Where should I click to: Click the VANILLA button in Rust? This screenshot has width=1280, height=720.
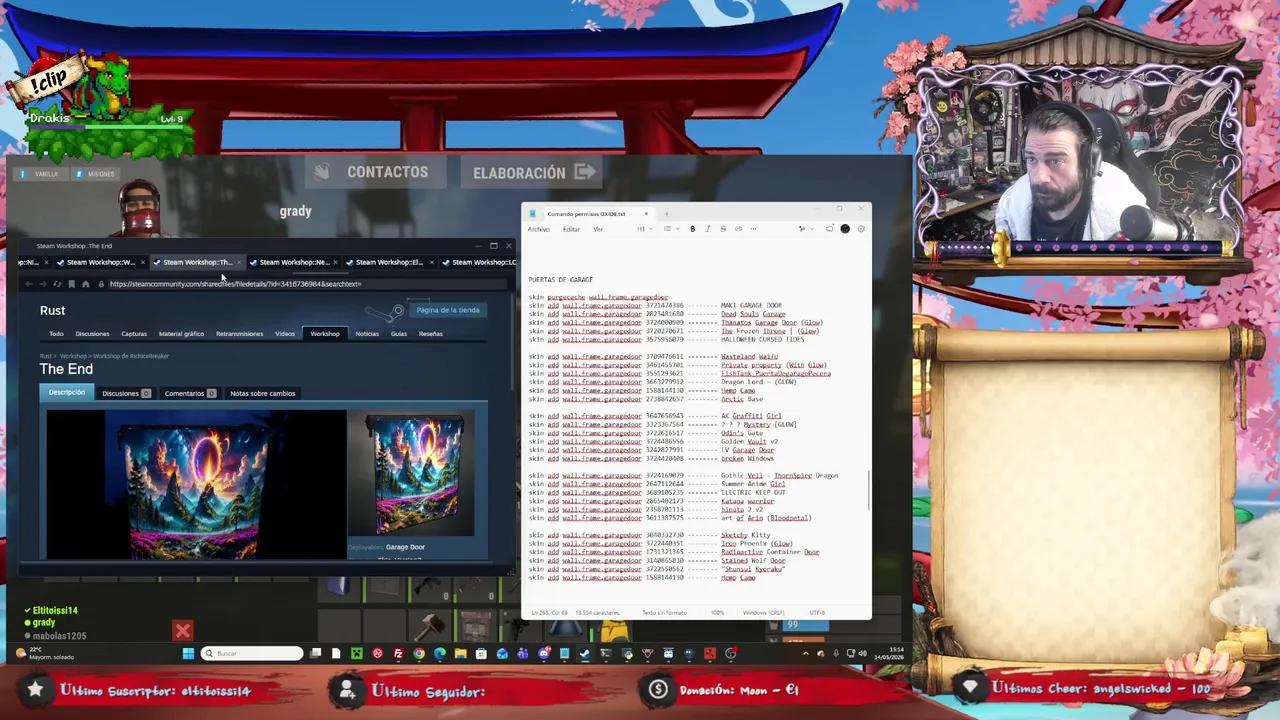40,174
